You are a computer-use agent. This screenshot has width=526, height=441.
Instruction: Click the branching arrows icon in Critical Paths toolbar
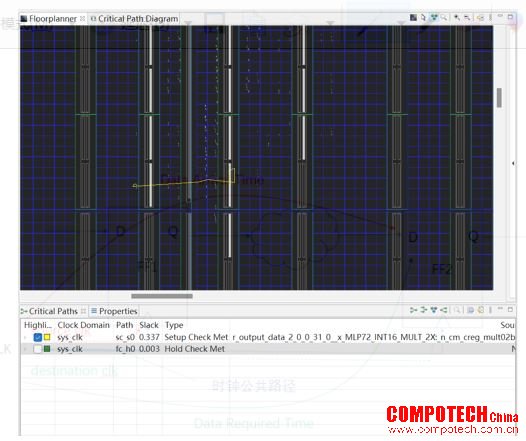click(443, 310)
